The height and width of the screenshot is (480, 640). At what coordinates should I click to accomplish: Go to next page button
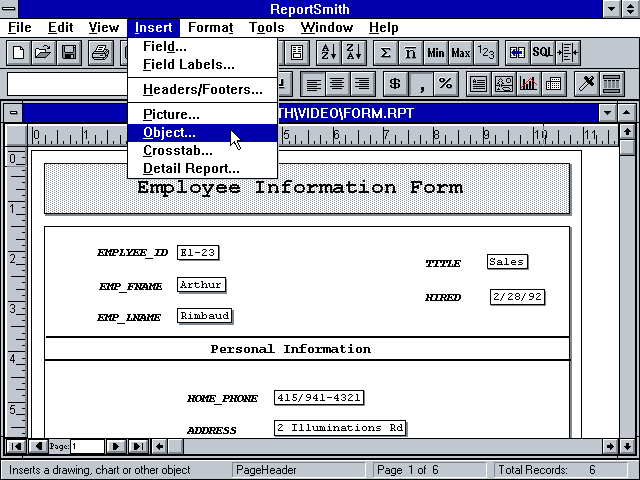116,447
